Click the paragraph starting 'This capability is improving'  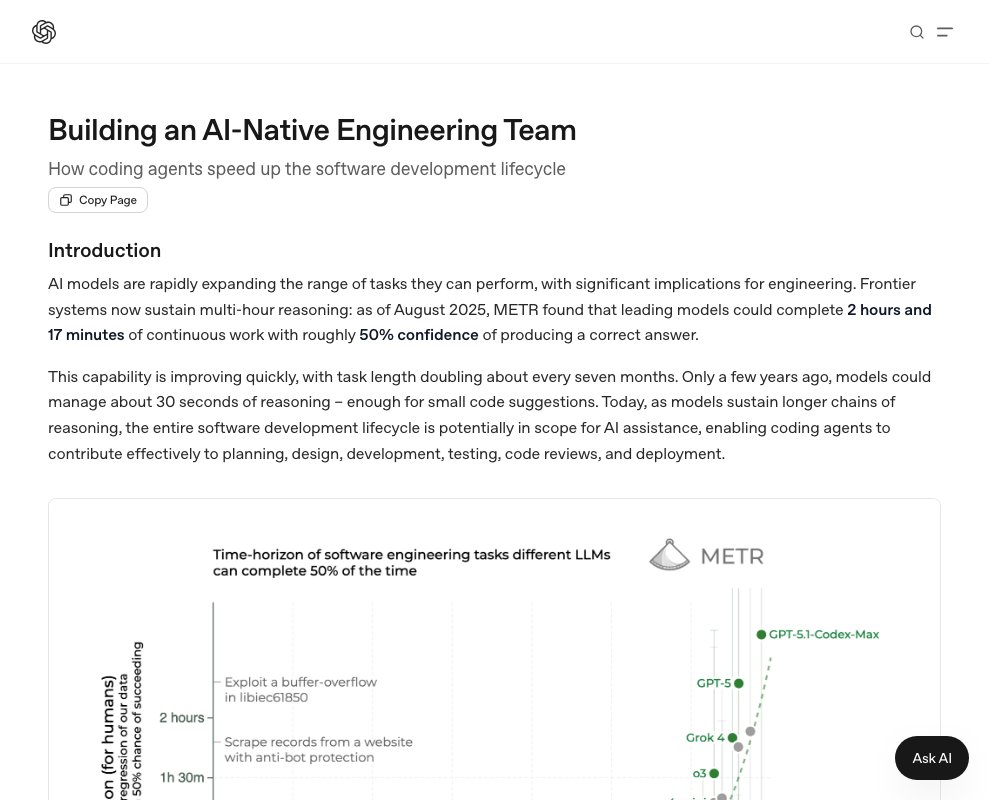click(x=489, y=415)
